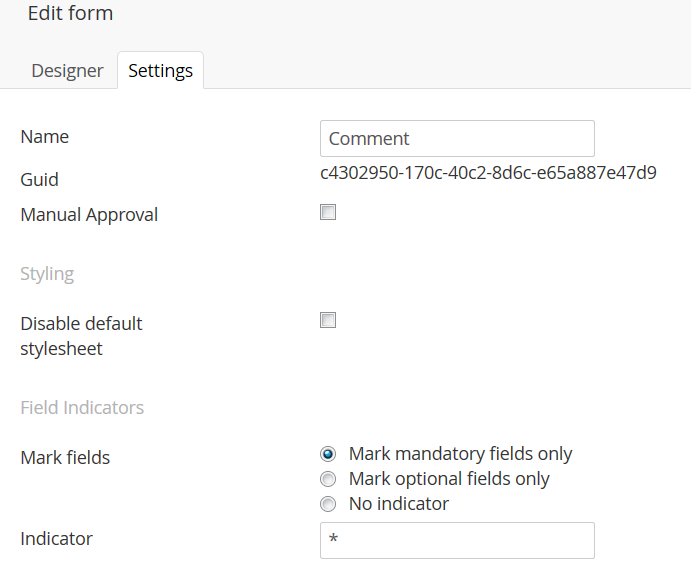Switch to the Designer tab

67,71
